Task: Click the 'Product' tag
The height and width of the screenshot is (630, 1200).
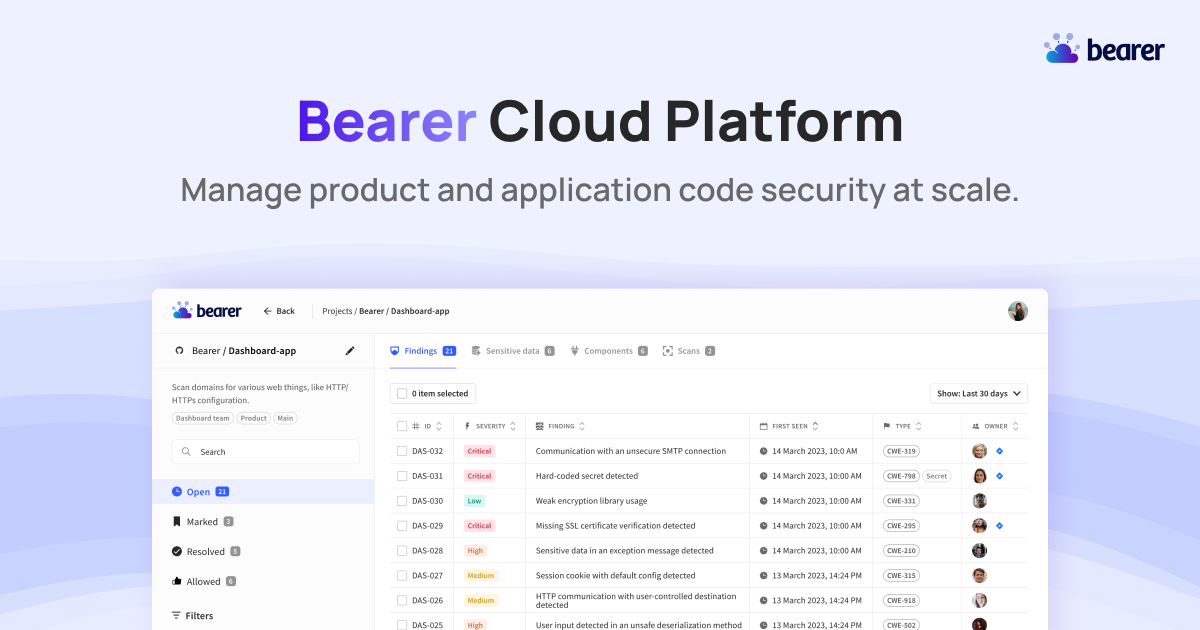Action: (x=254, y=418)
